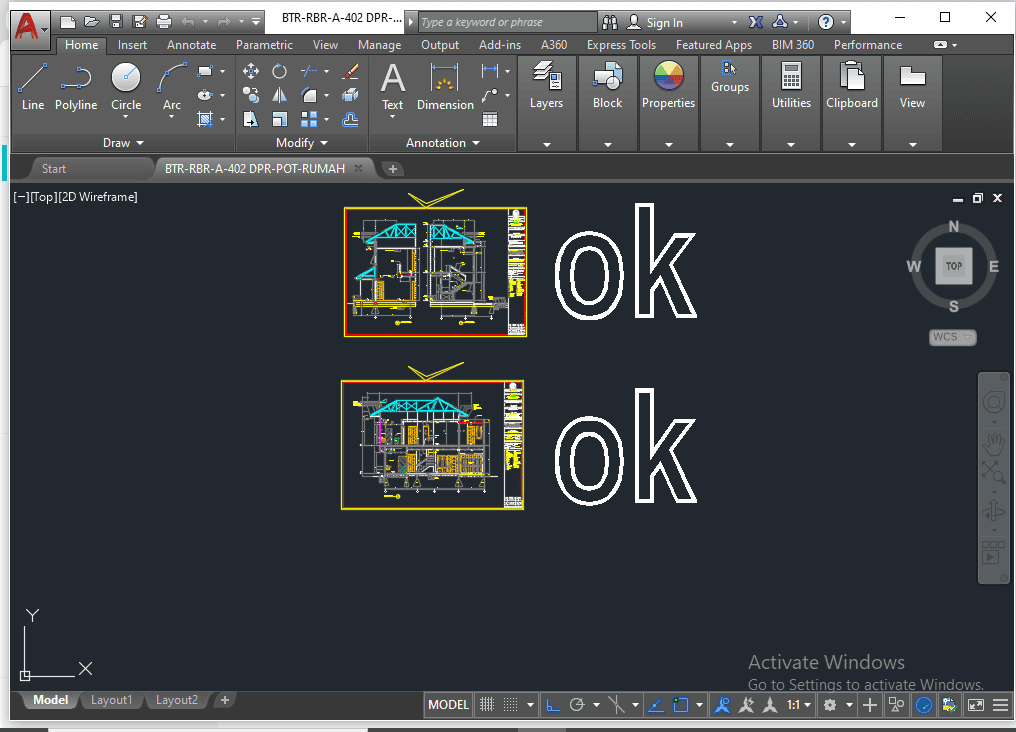Screen dimensions: 1016x732
Task: Expand the Modify panel dropdown
Action: click(302, 143)
